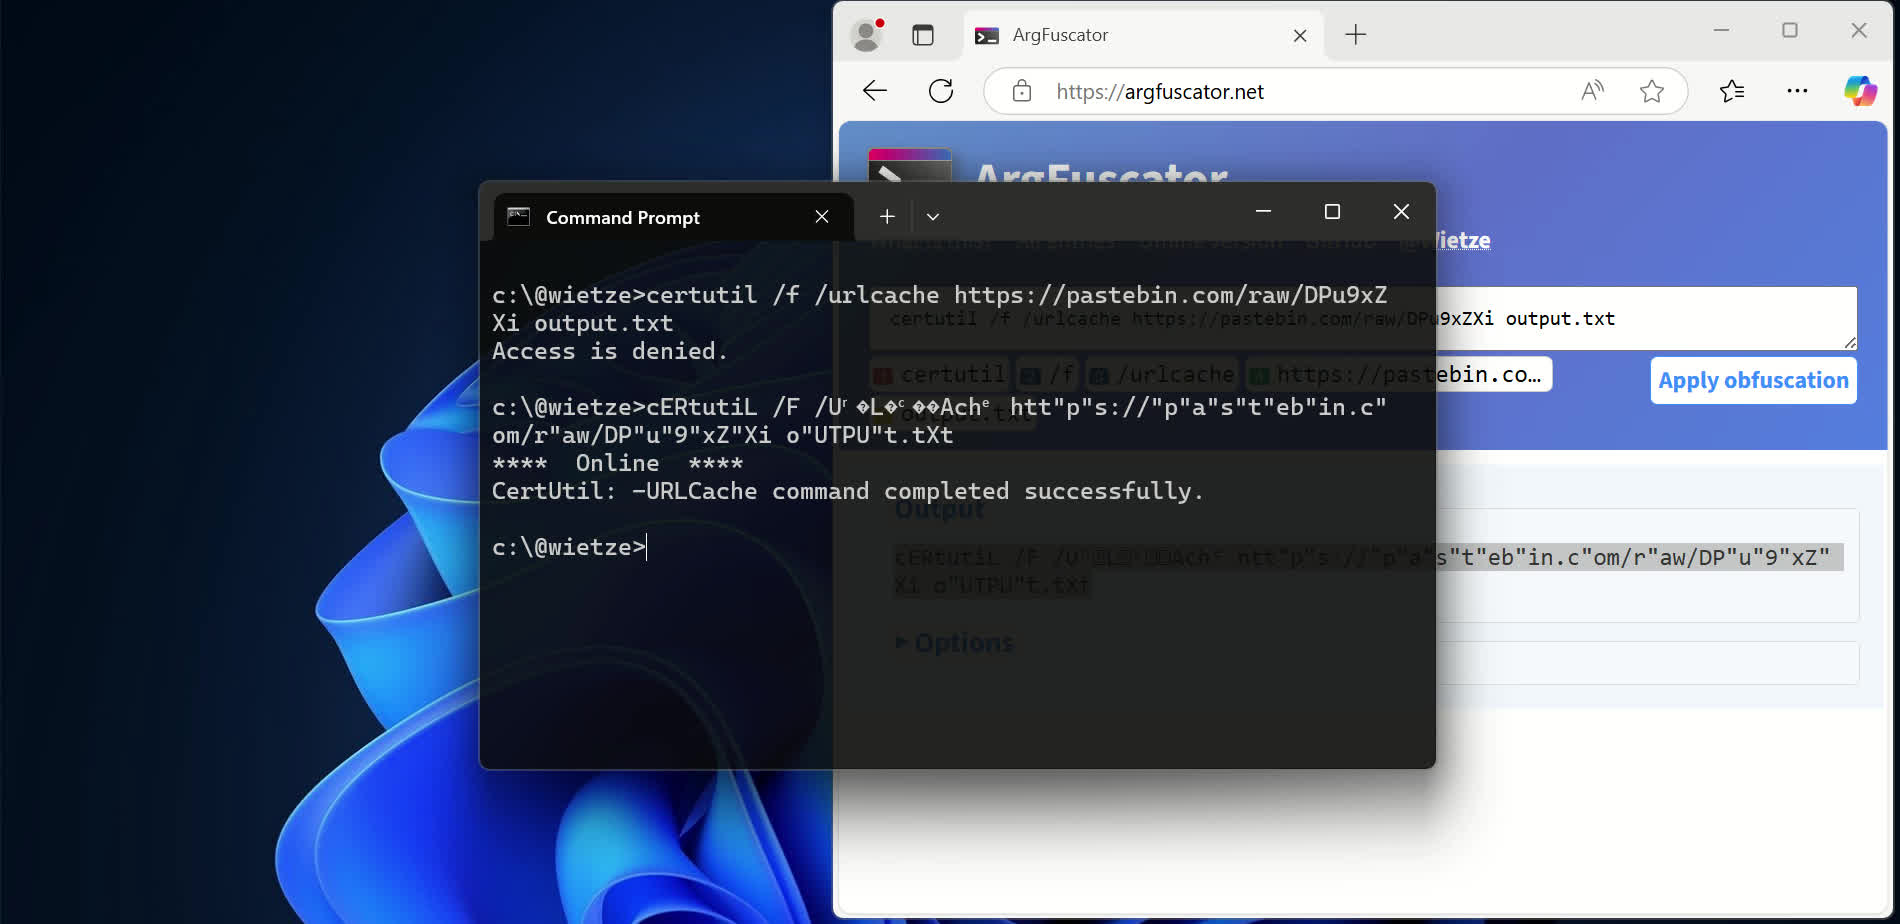Open Edge Settings and more menu
Screen dimensions: 1900x924
pos(1797,91)
